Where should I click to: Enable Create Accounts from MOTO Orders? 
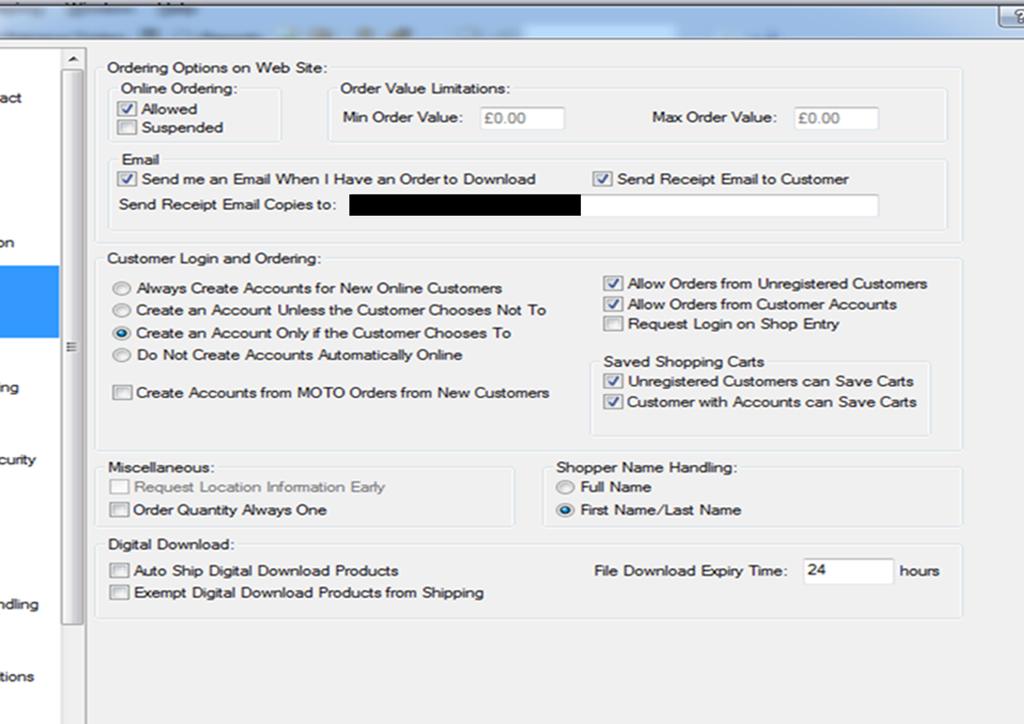pyautogui.click(x=122, y=393)
